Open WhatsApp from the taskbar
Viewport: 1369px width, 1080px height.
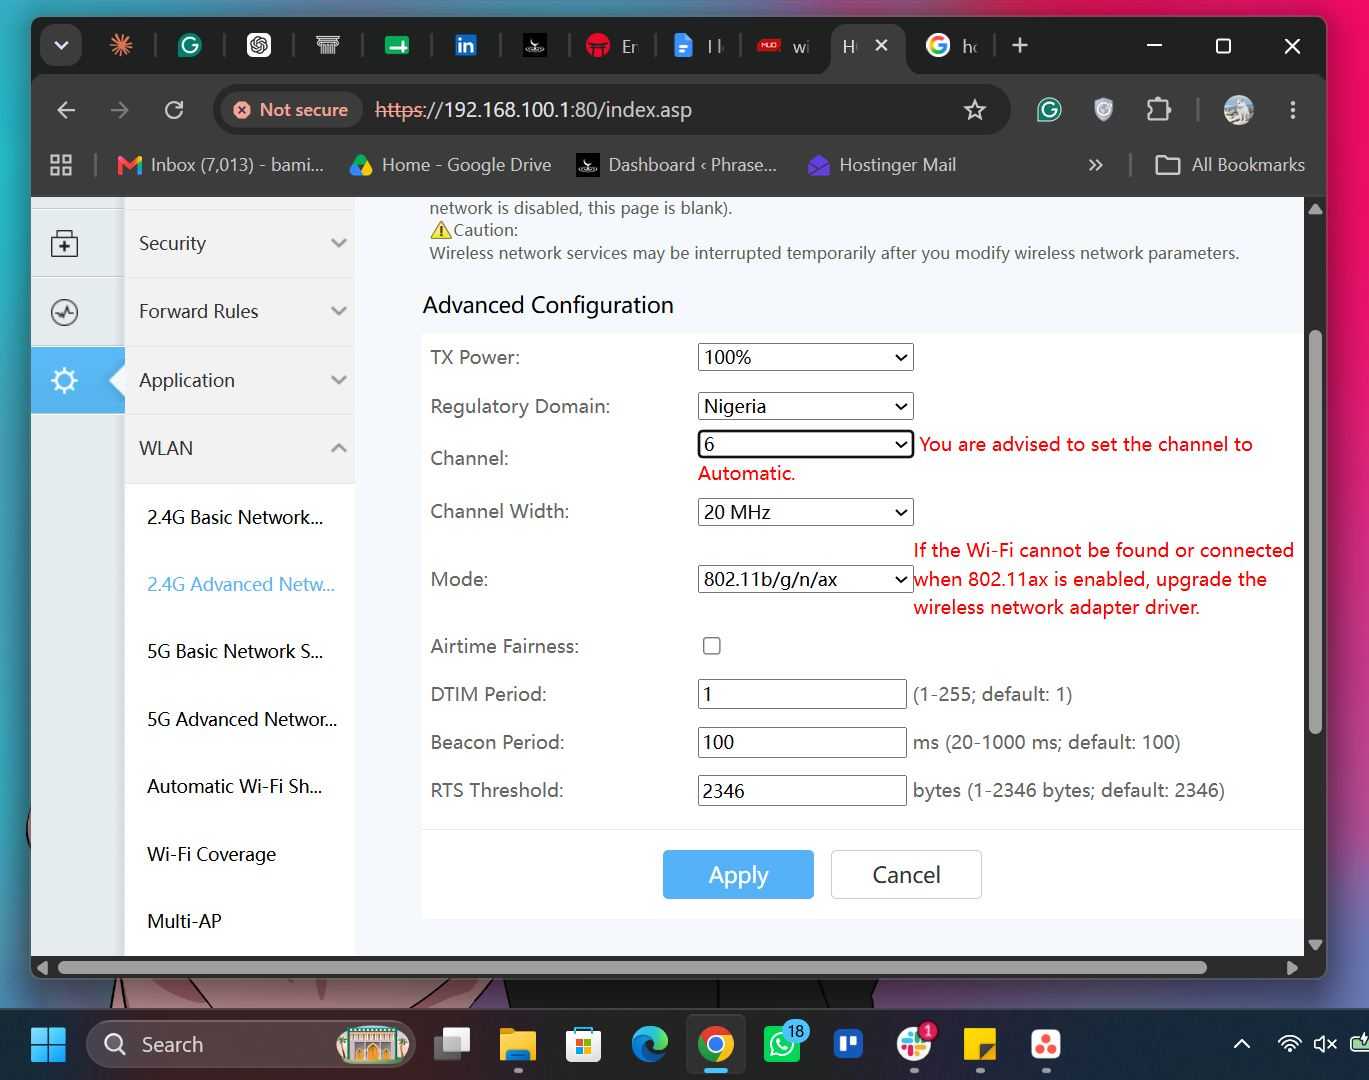click(782, 1044)
